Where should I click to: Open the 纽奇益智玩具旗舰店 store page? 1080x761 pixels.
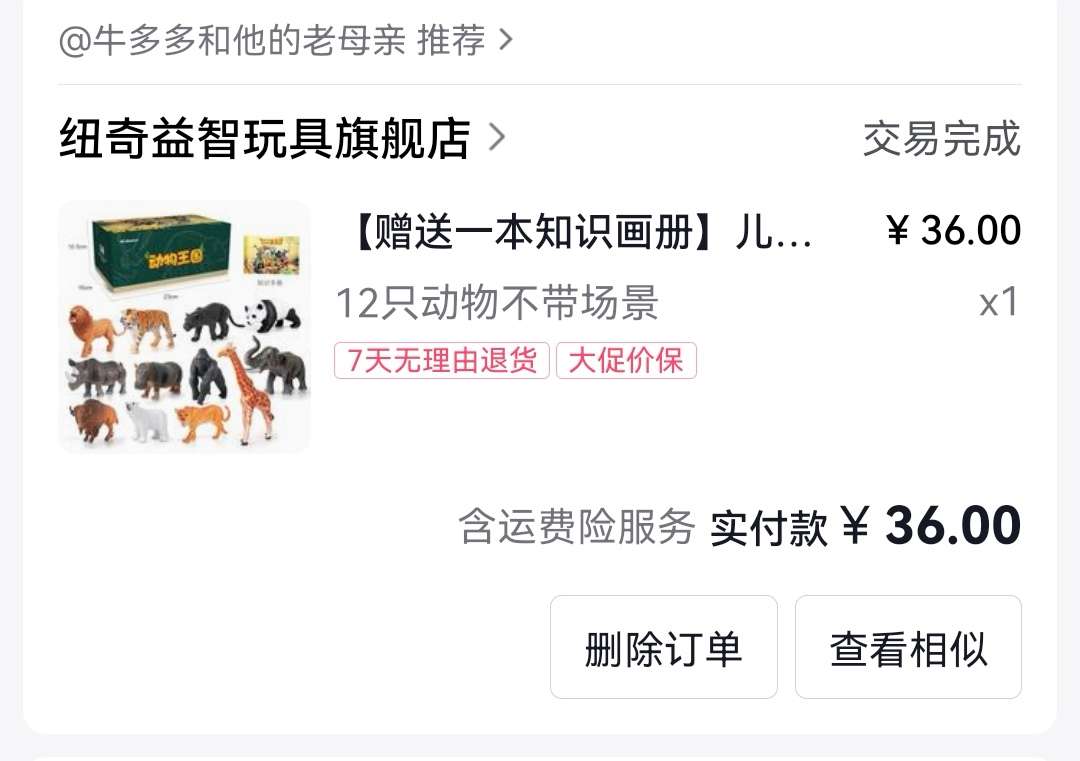point(264,138)
